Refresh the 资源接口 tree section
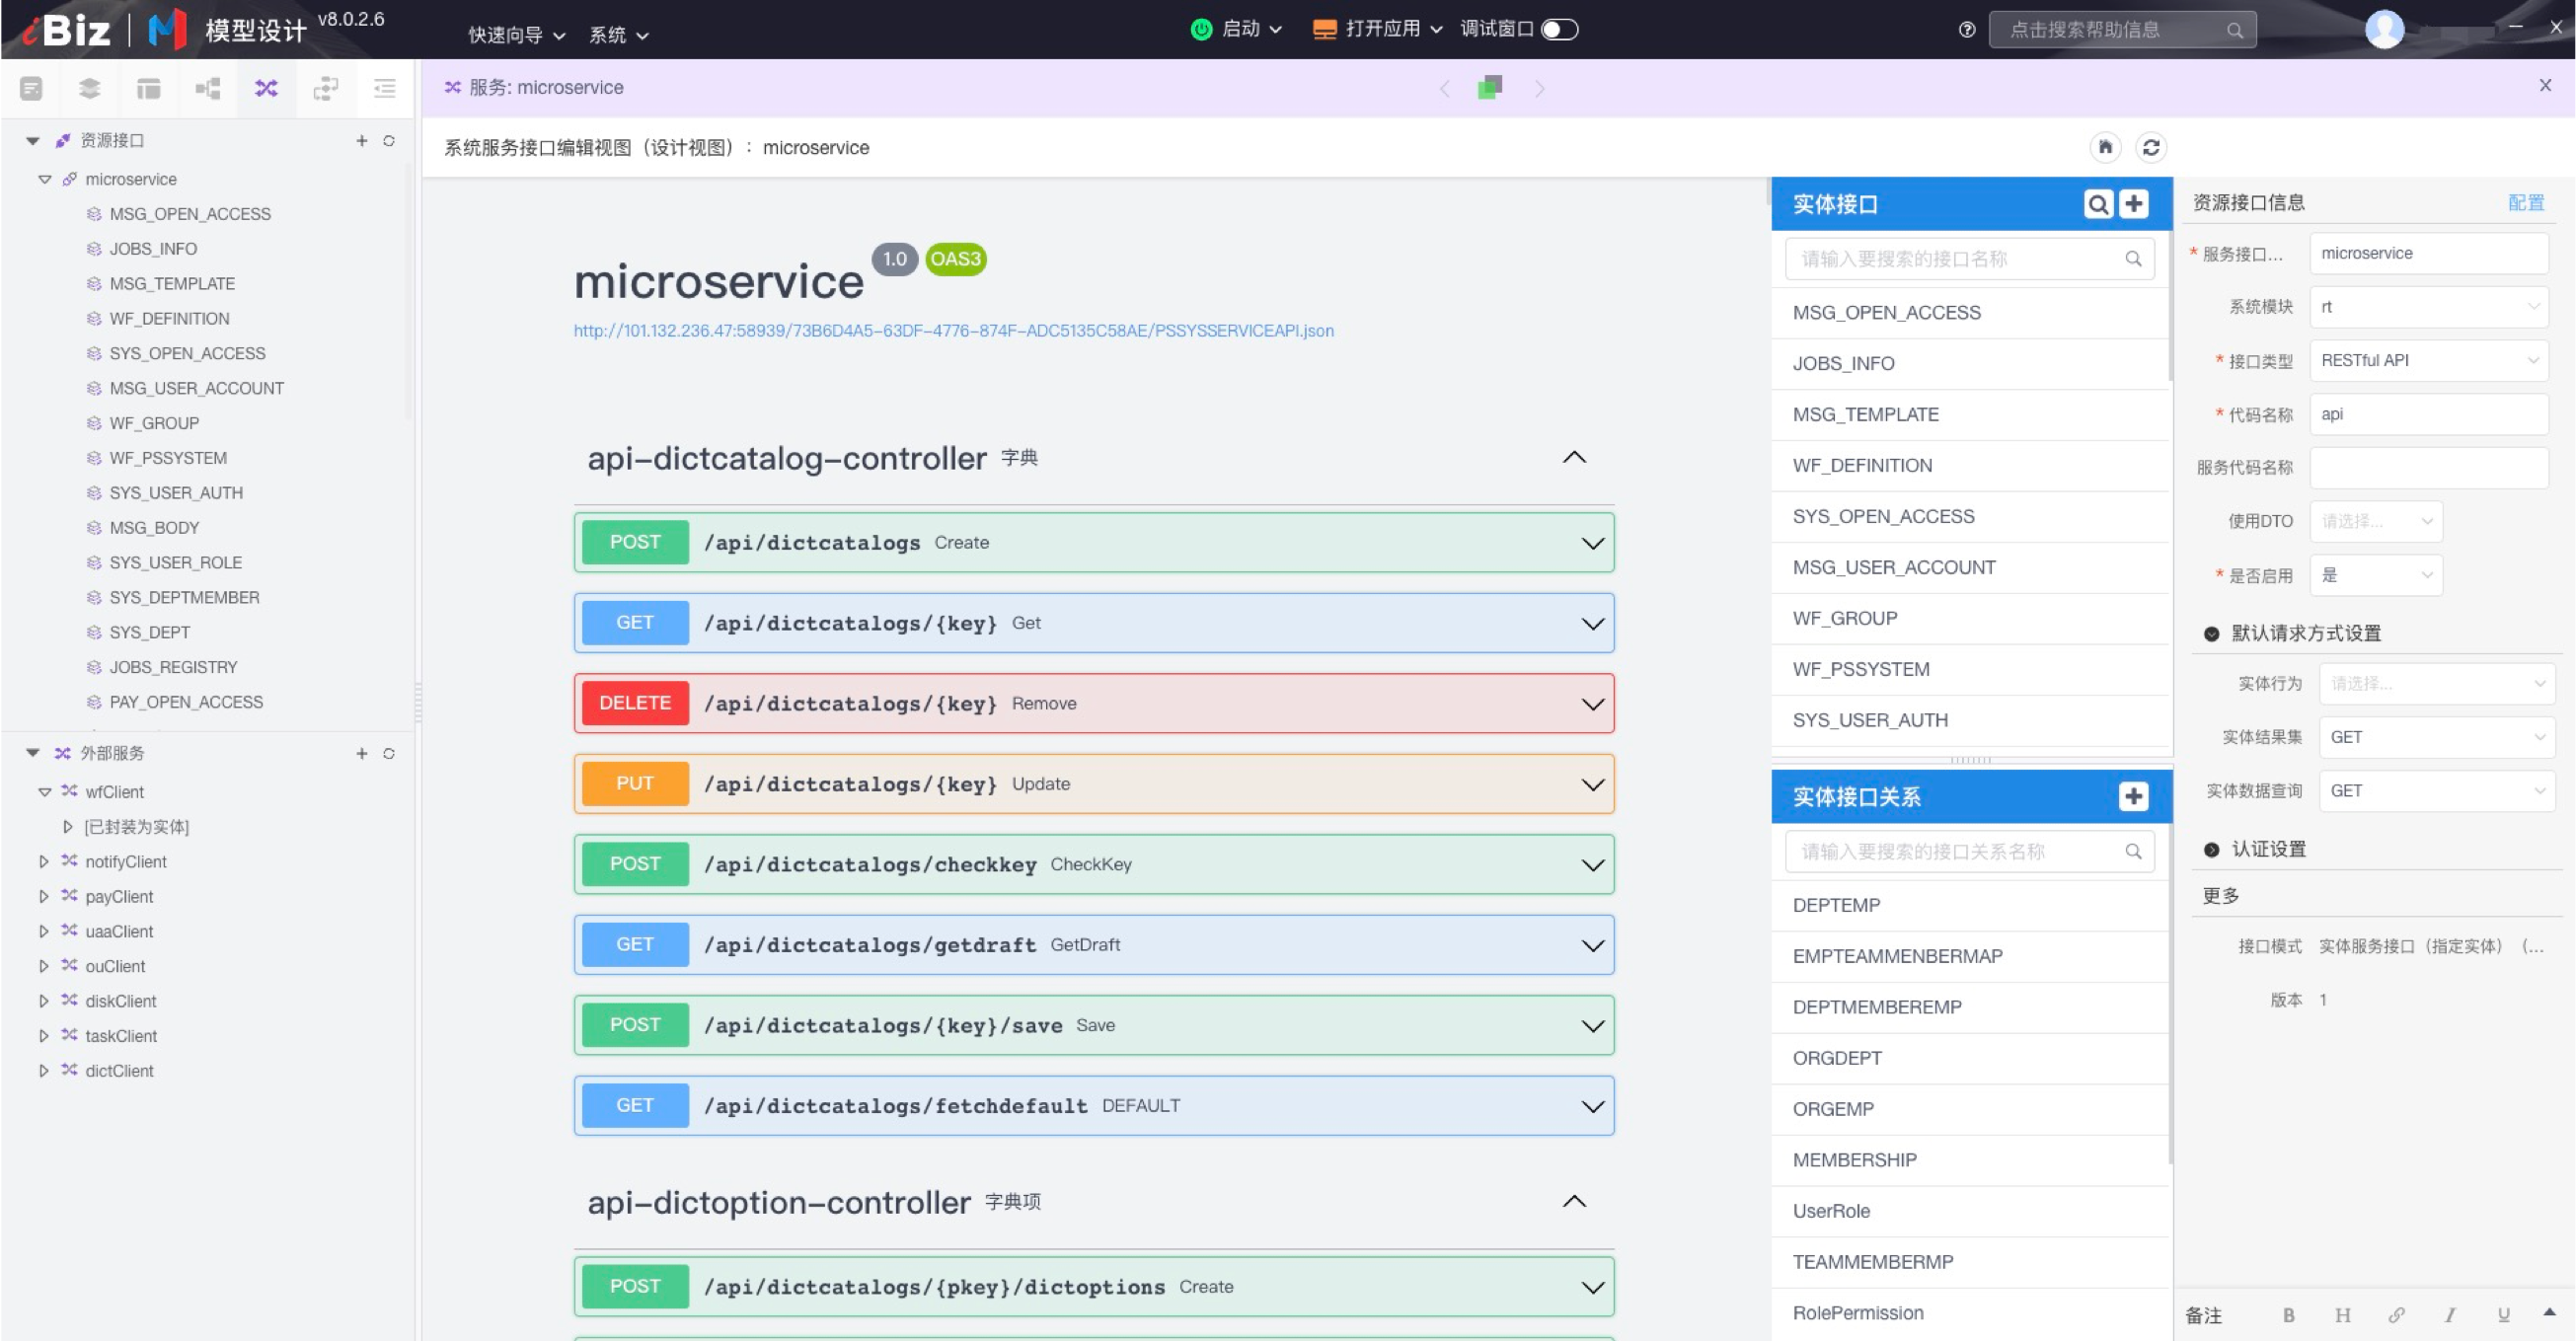This screenshot has height=1341, width=2576. click(x=389, y=141)
